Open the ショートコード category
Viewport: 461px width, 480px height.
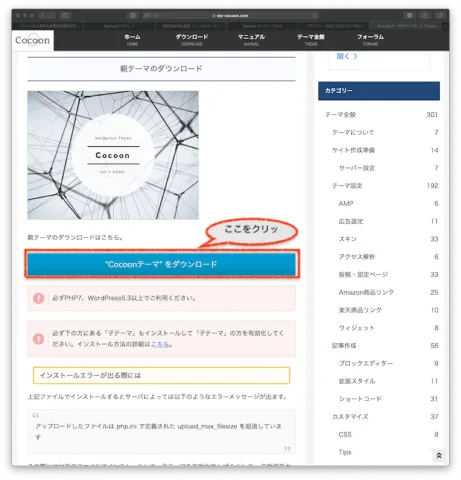coord(360,399)
